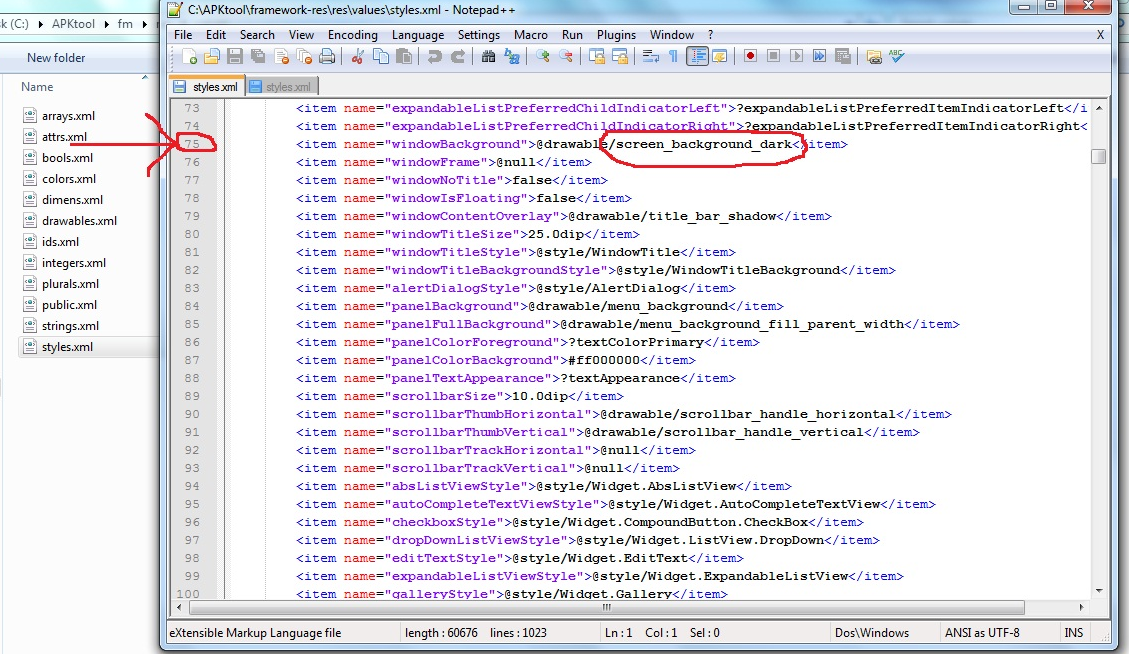
Task: Click the Stop Recording macro icon
Action: (x=773, y=56)
